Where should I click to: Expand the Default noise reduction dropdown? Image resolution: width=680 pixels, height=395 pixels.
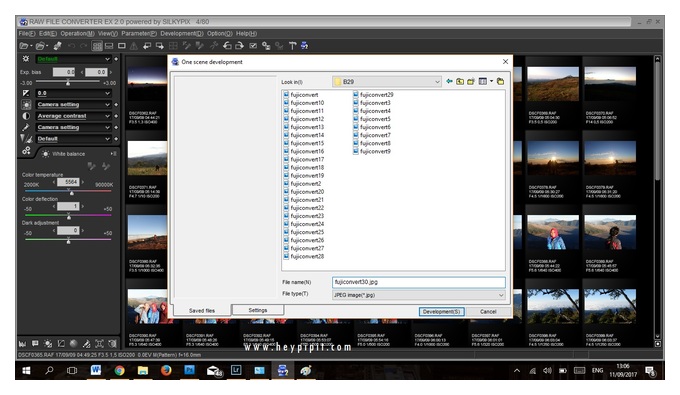click(x=73, y=139)
